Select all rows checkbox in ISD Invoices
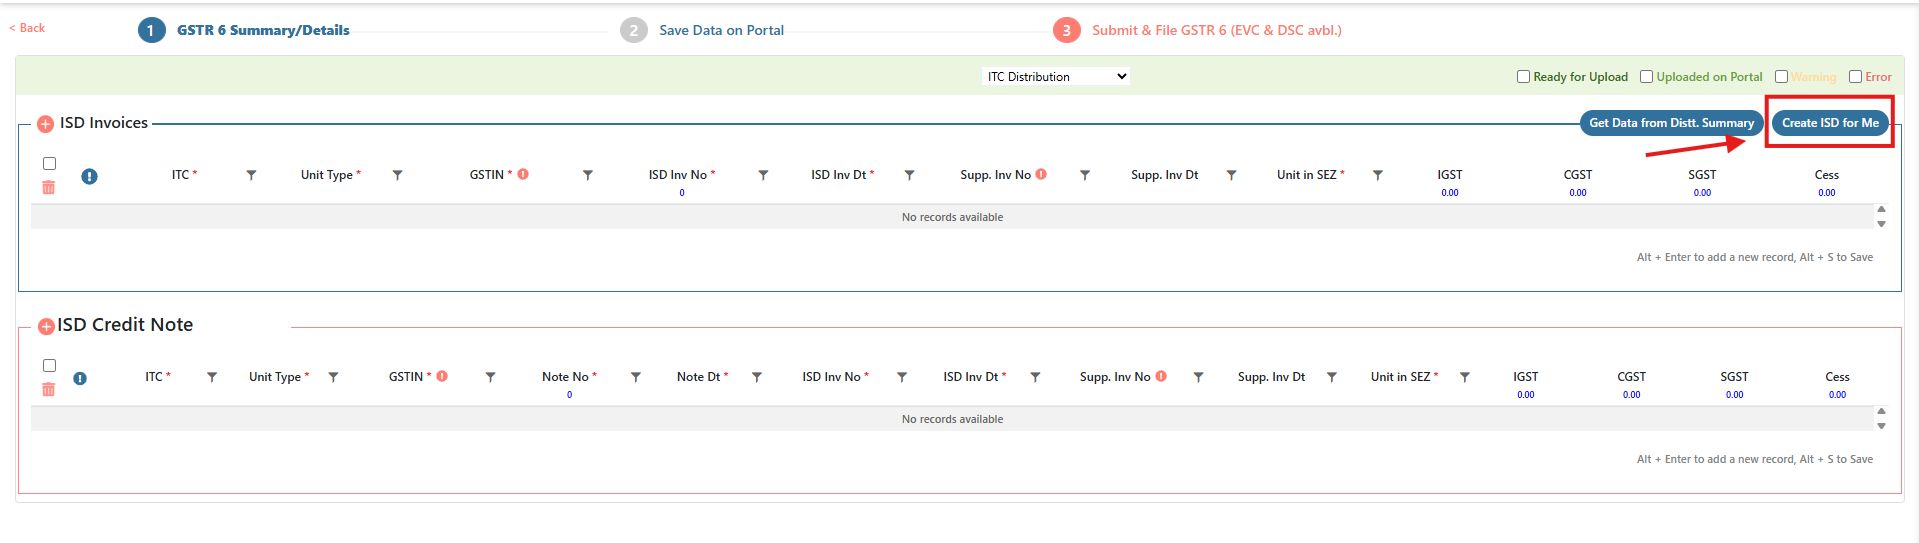This screenshot has height=543, width=1919. point(49,163)
